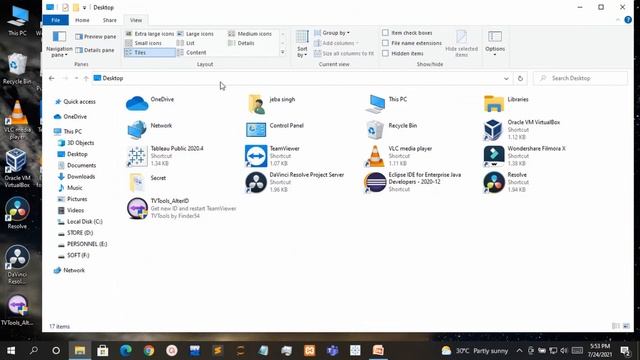Click Resolve icon on the desktop
Image resolution: width=640 pixels, height=360 pixels.
17,213
